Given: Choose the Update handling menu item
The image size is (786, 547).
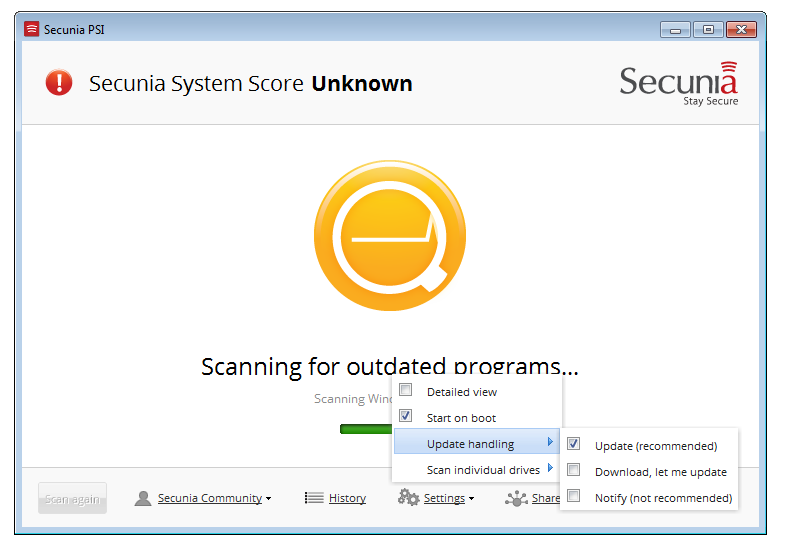Looking at the screenshot, I should pos(477,442).
